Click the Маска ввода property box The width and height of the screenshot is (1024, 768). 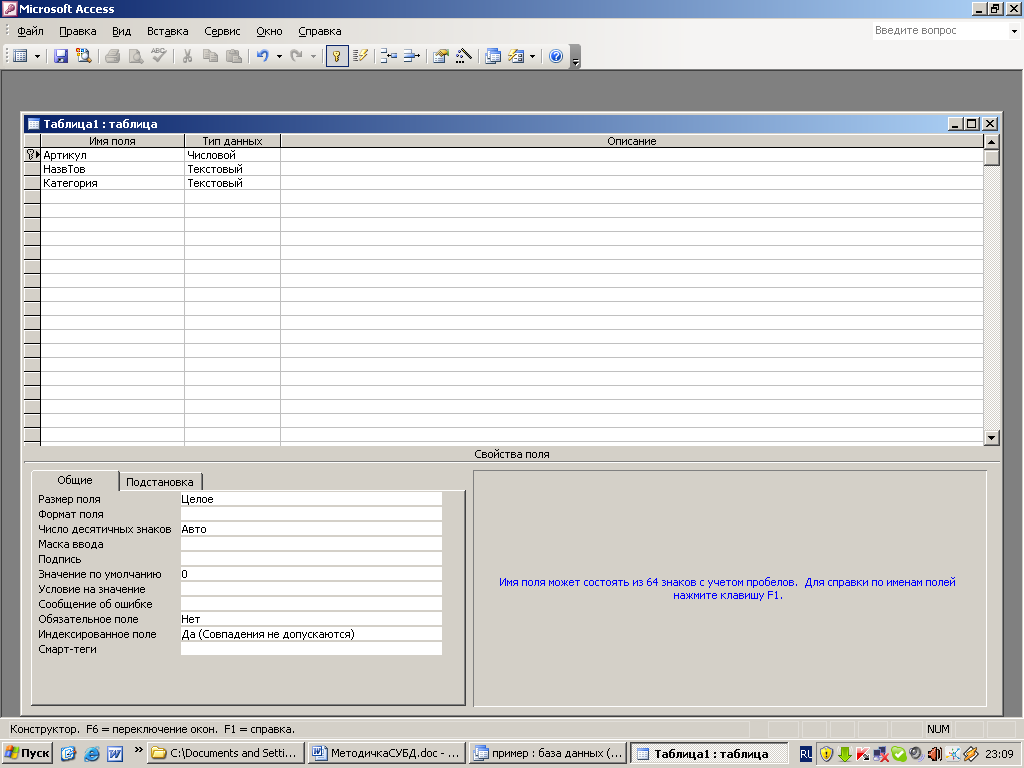click(311, 544)
